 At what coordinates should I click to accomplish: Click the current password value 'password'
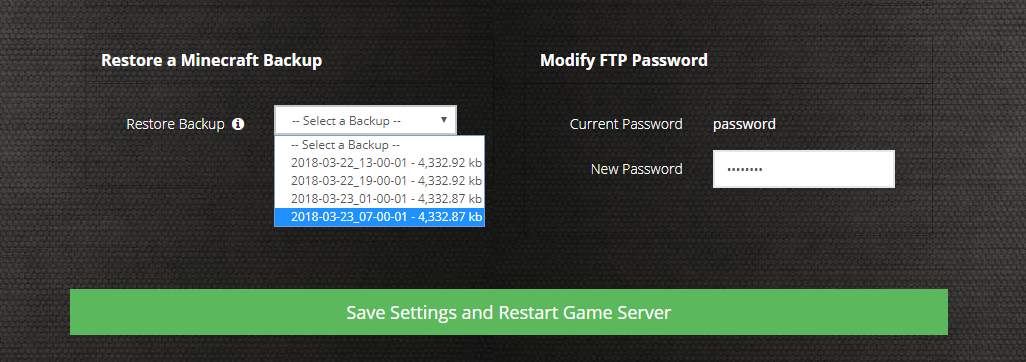pyautogui.click(x=745, y=124)
